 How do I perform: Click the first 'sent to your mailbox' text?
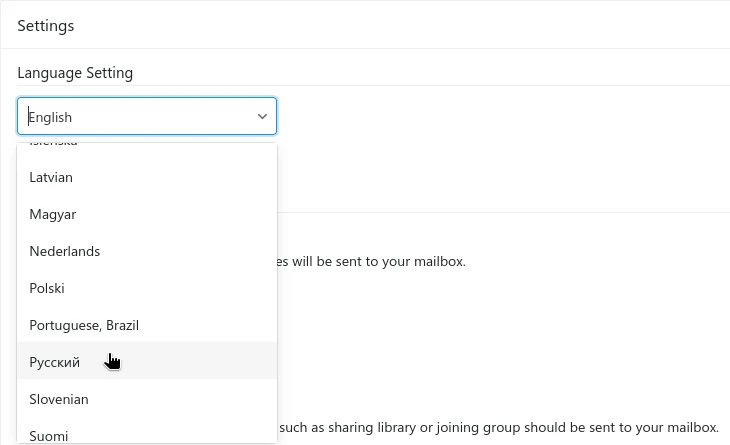pos(400,262)
